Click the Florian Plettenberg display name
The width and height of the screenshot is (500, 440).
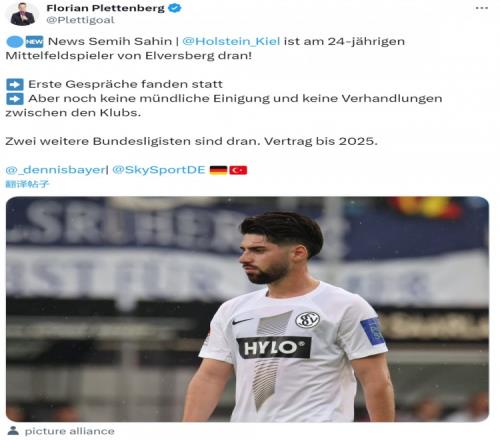click(x=105, y=8)
